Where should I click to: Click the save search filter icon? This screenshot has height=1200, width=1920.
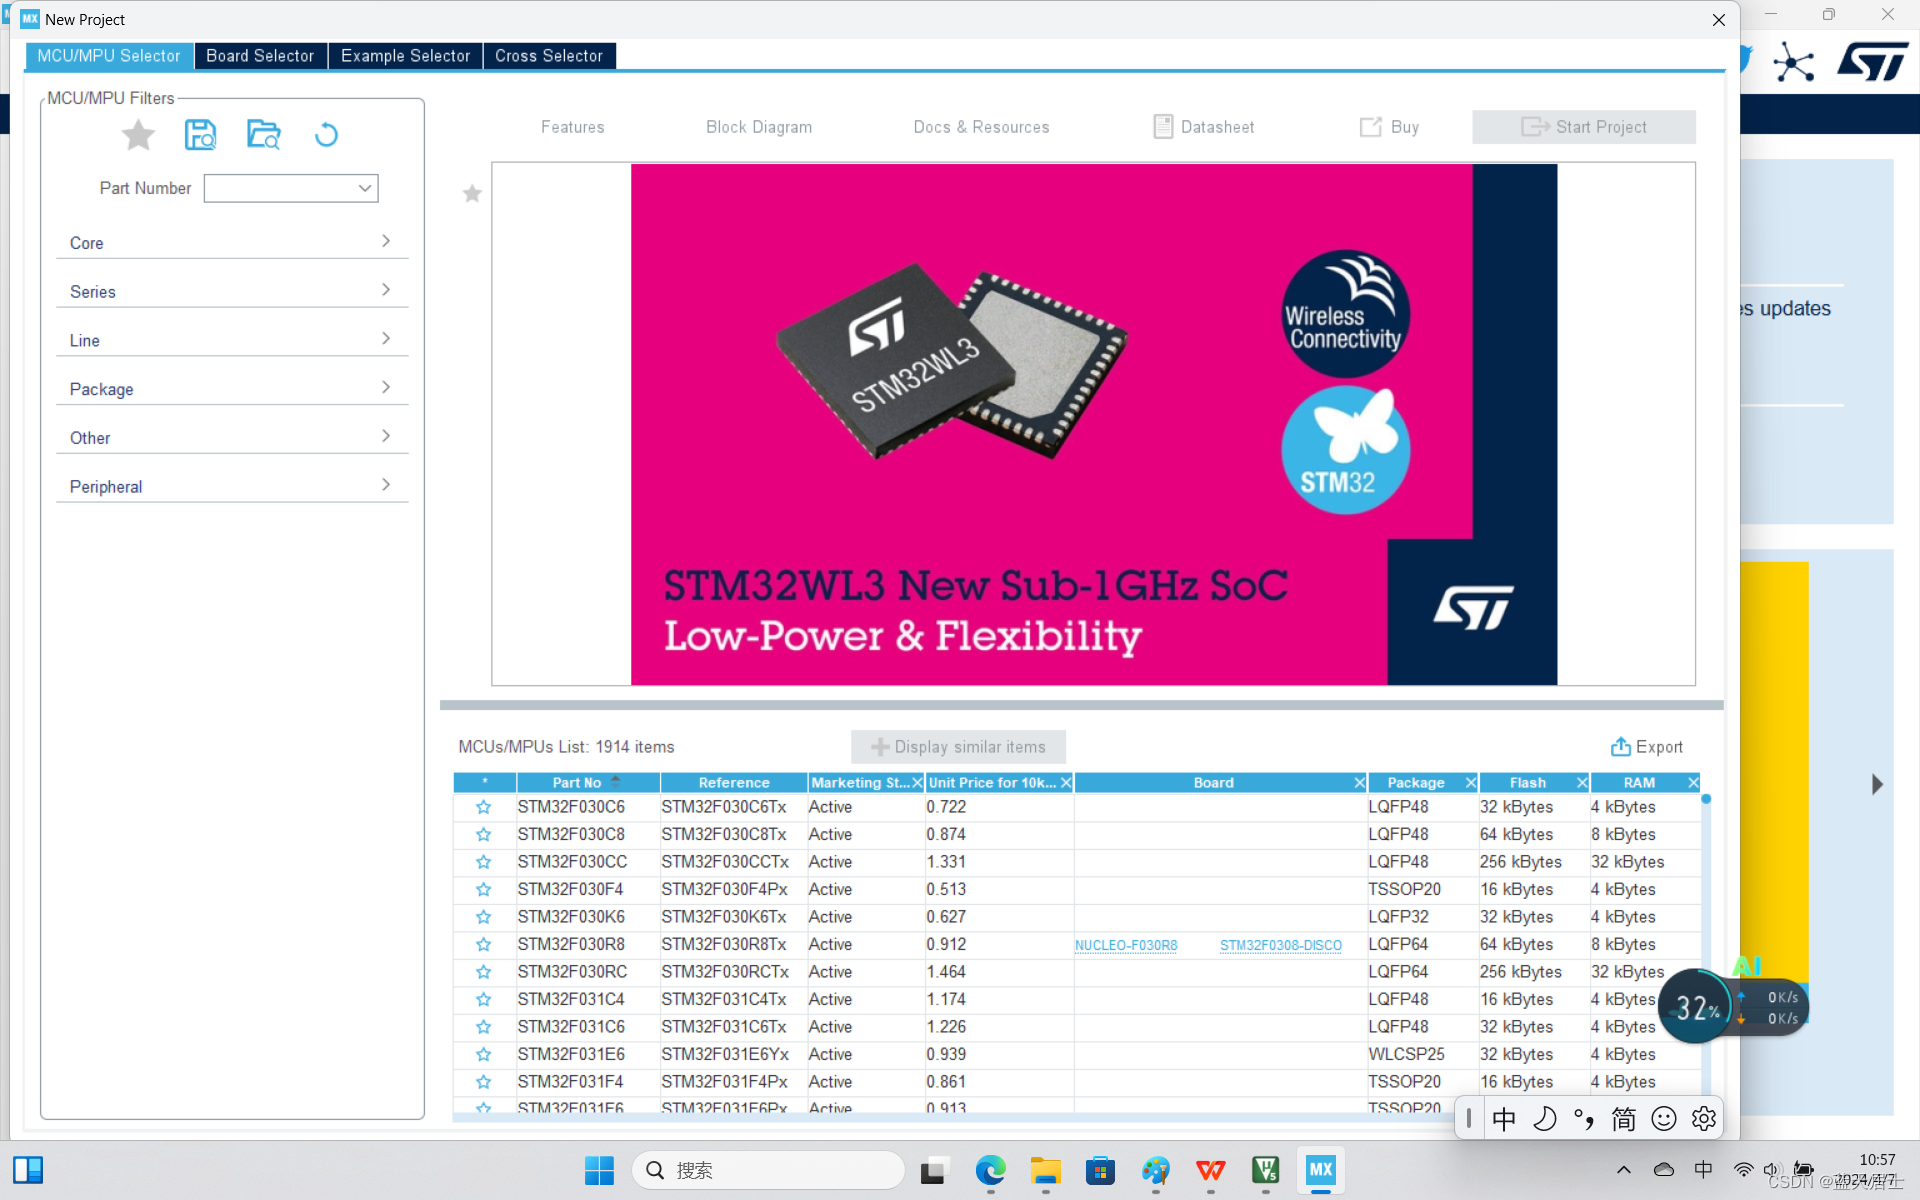[200, 135]
